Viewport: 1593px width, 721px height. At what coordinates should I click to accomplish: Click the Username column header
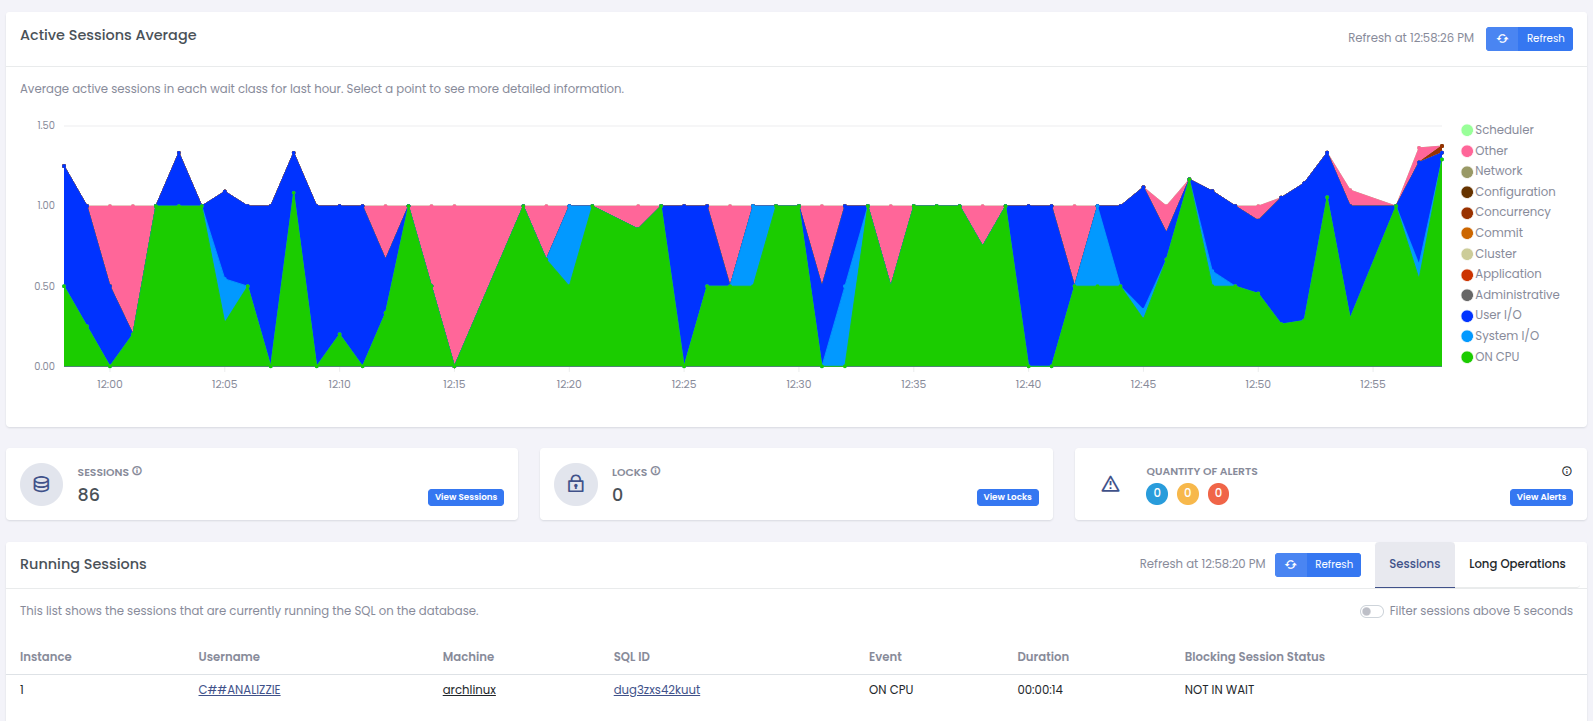point(229,657)
